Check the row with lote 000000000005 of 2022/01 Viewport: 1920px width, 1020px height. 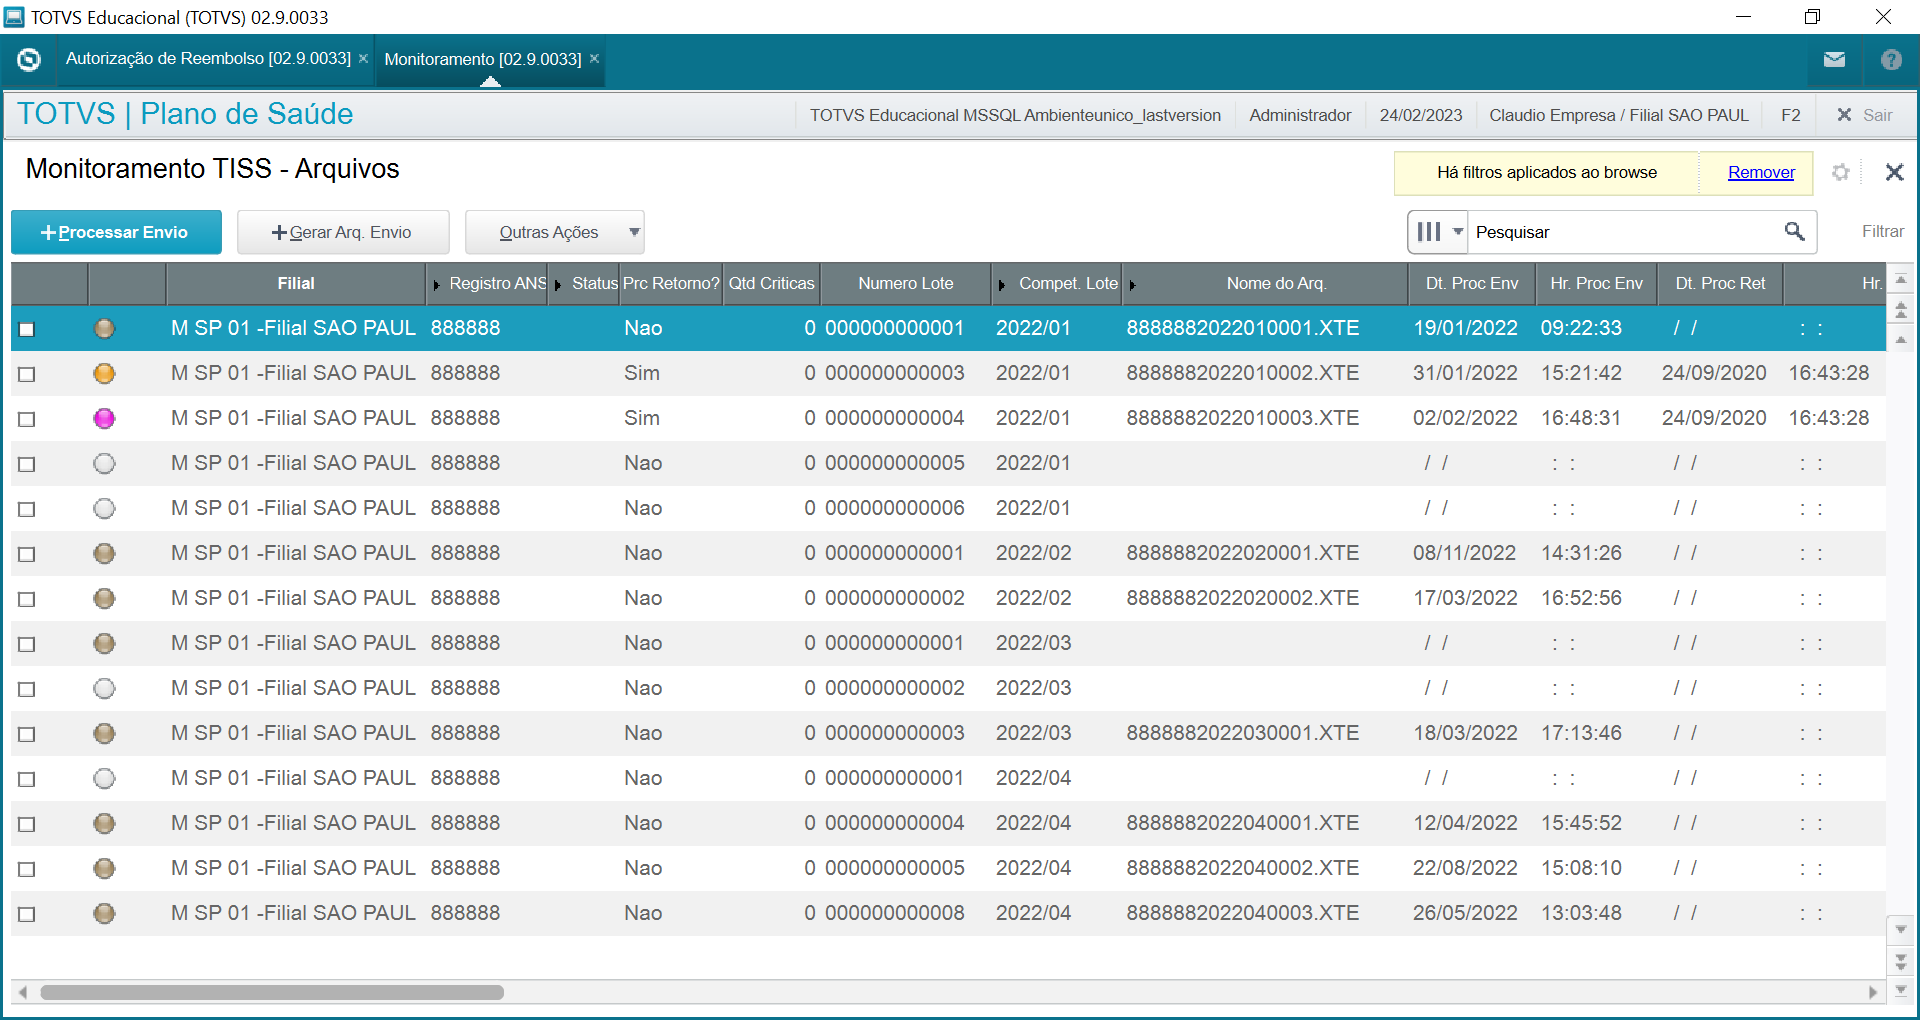(x=27, y=464)
